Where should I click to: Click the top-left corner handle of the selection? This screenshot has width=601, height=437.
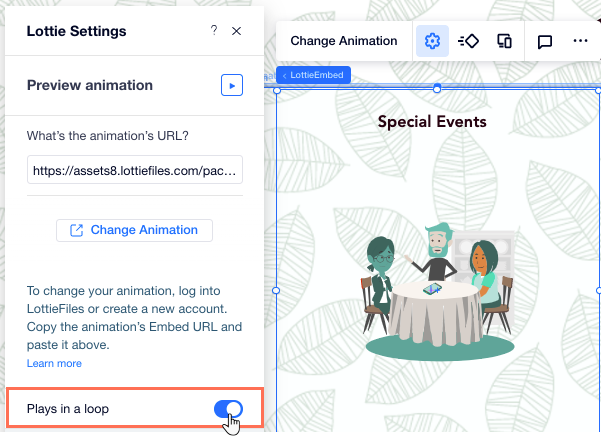(276, 90)
